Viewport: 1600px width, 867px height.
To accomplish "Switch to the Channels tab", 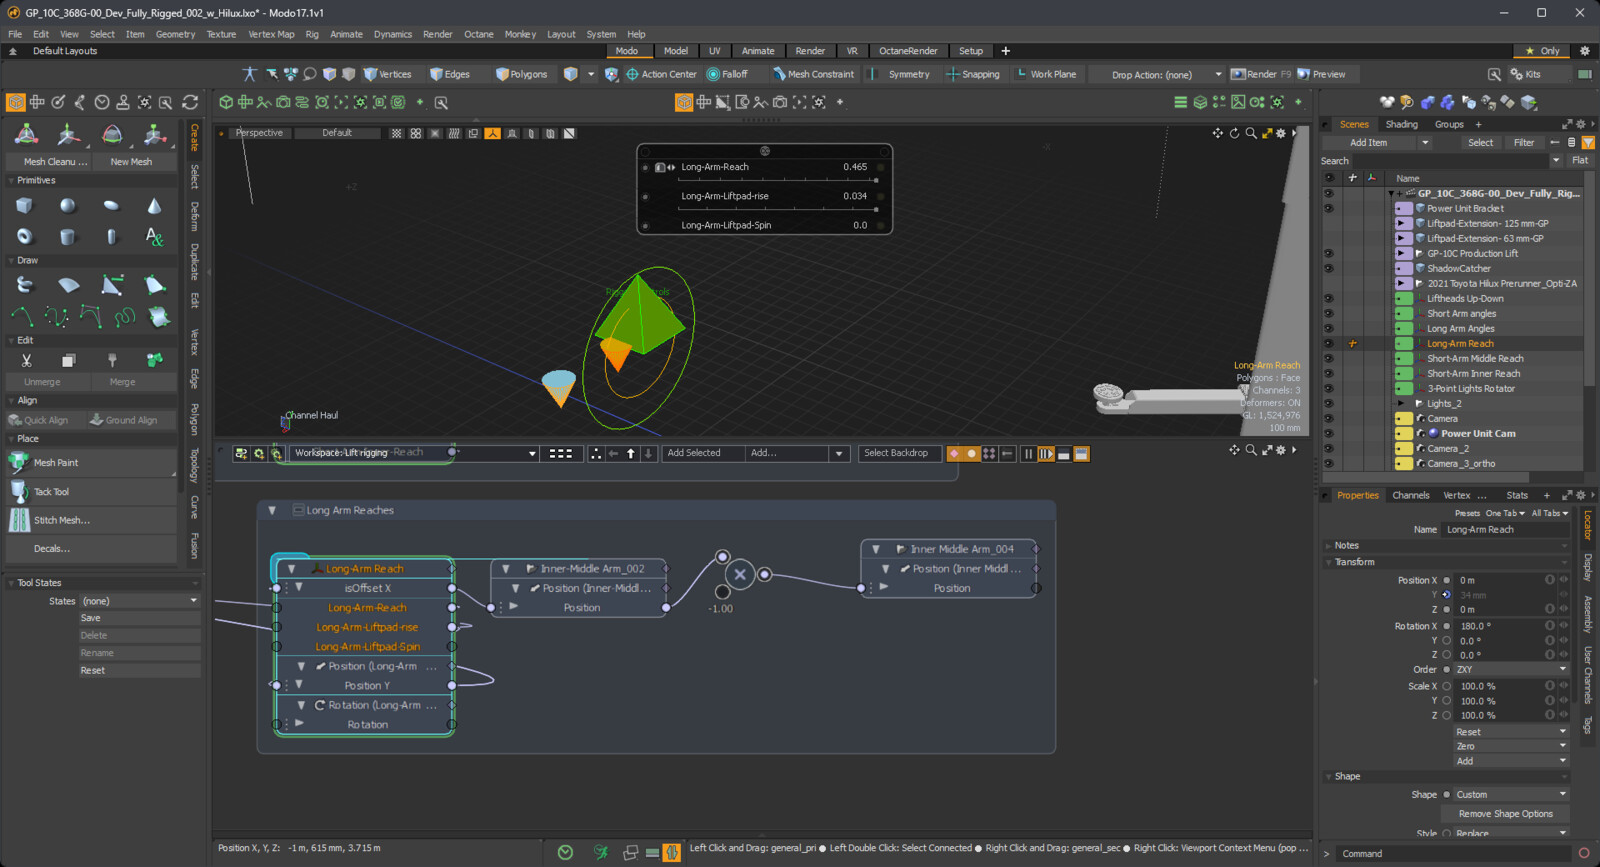I will (1410, 496).
